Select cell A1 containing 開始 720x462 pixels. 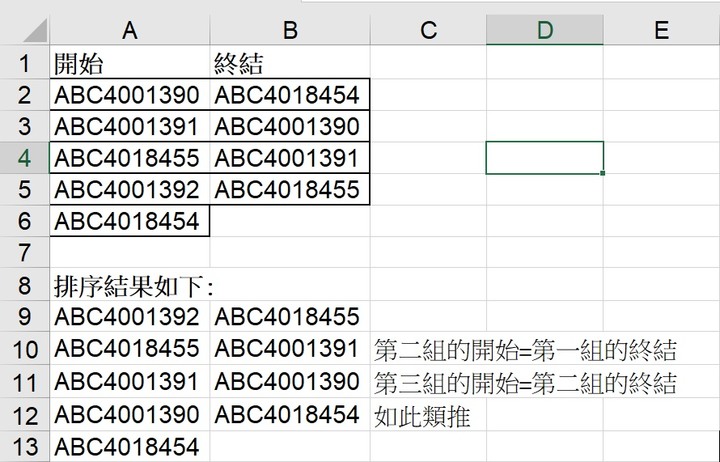(x=130, y=65)
